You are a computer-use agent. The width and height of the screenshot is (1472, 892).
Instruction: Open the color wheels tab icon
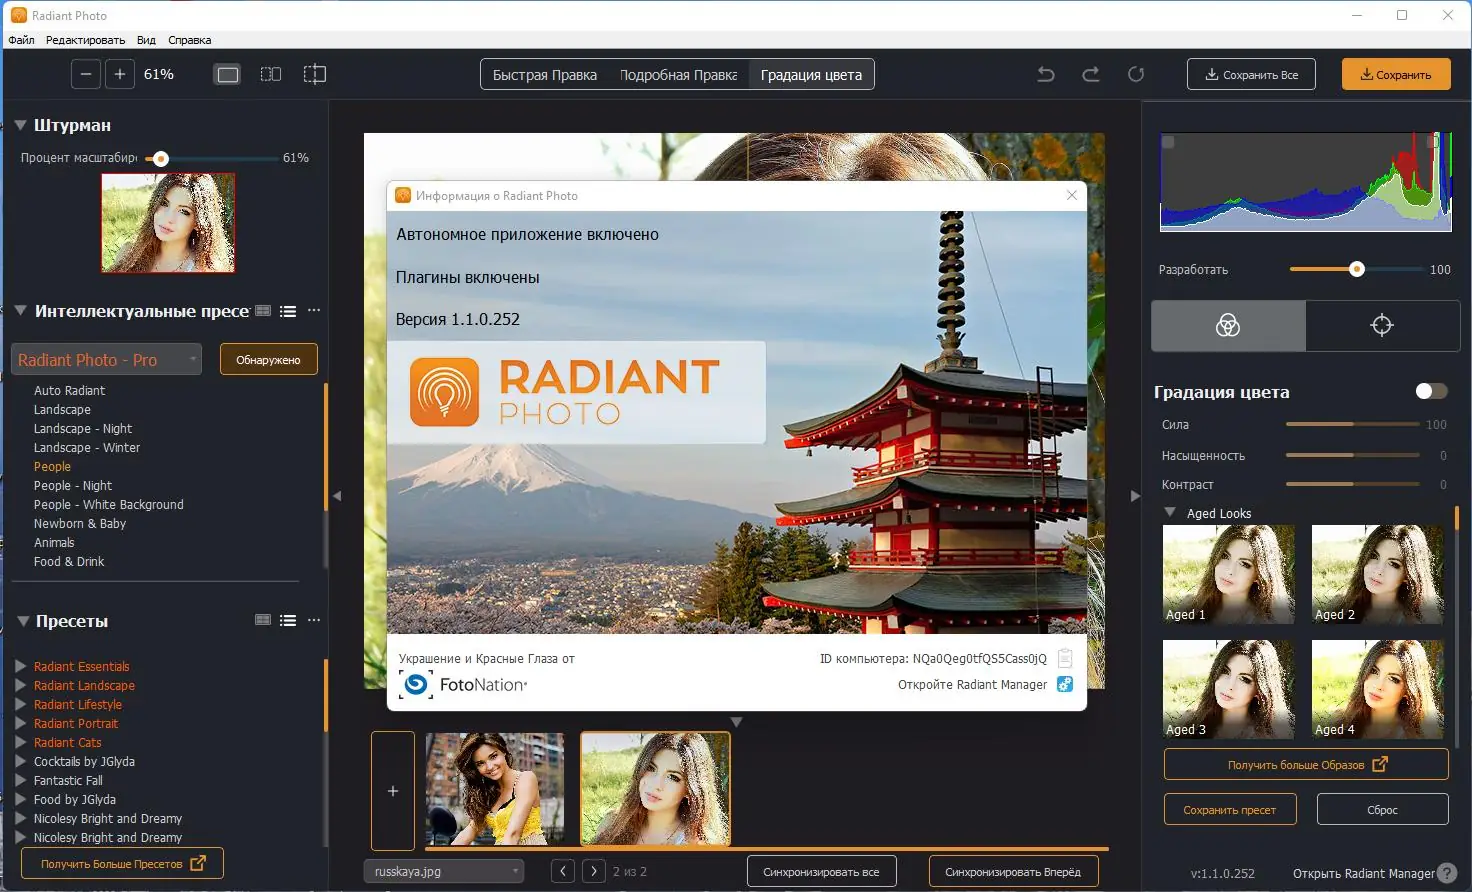1228,325
